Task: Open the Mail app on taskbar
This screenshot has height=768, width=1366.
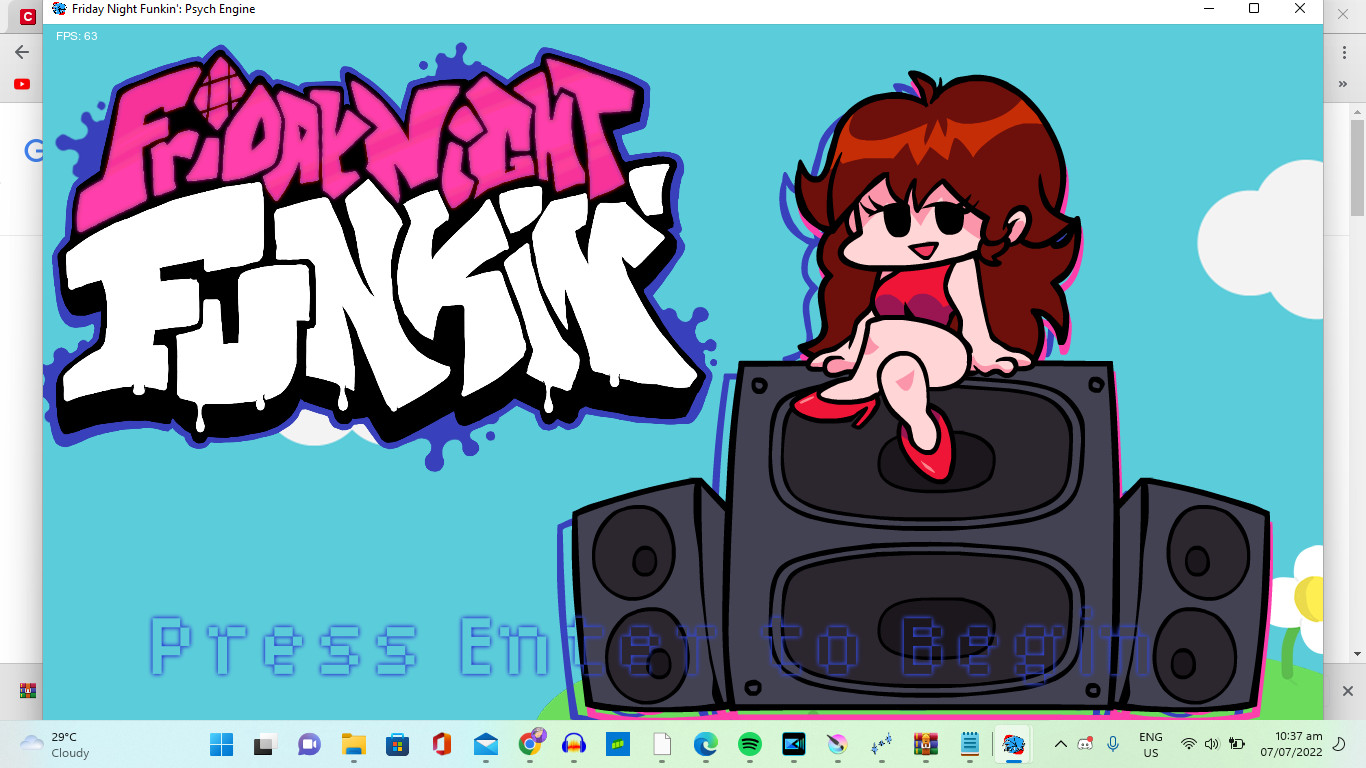Action: point(486,744)
